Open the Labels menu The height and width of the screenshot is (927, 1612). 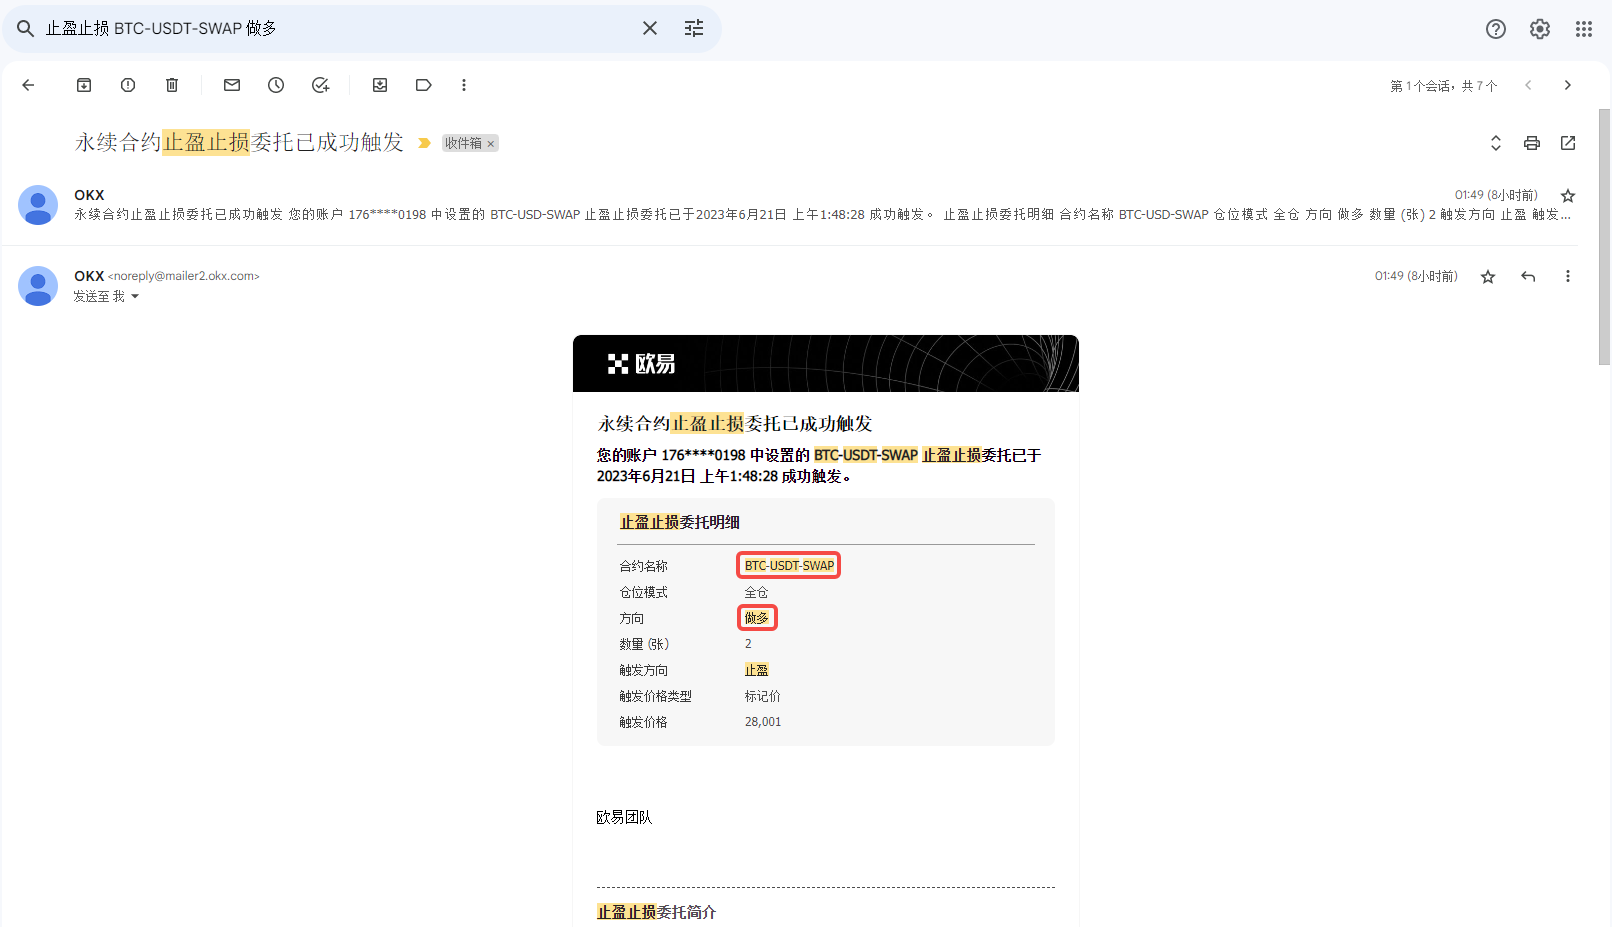pos(424,85)
